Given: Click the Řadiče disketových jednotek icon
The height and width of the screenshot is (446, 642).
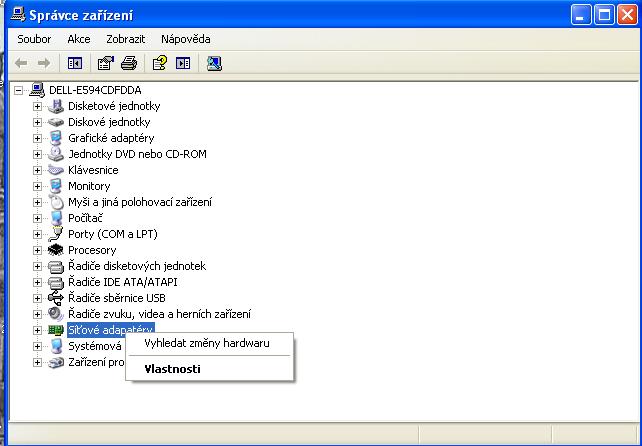Looking at the screenshot, I should point(56,266).
